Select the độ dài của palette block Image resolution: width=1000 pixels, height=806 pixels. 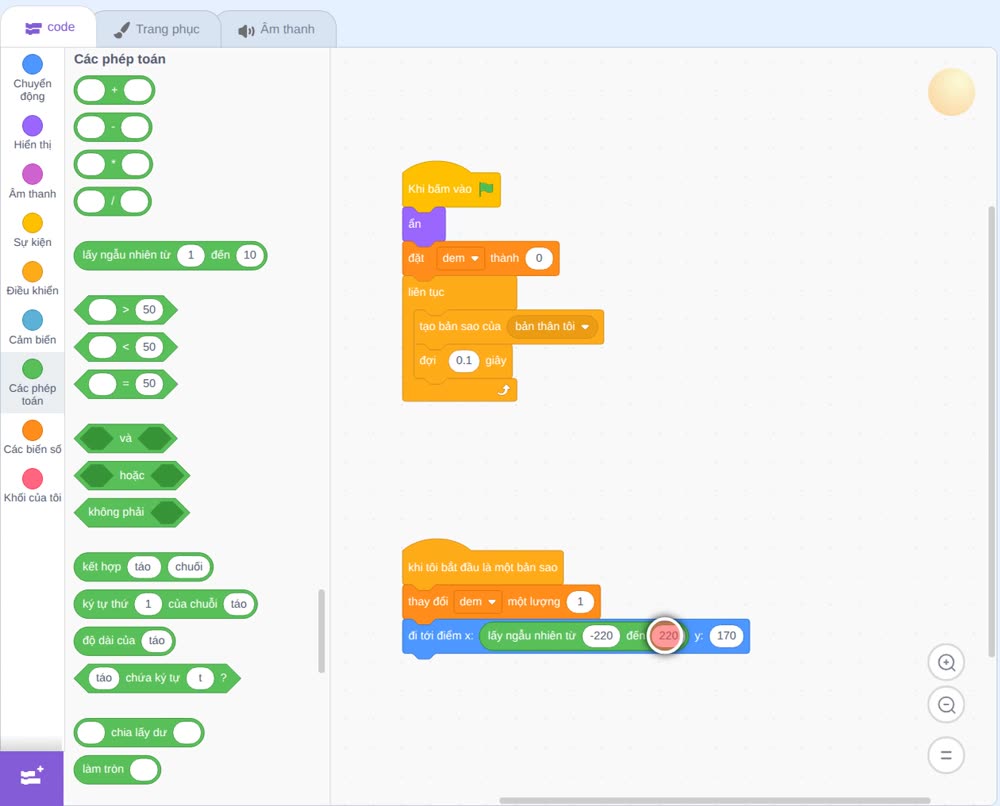click(x=124, y=641)
